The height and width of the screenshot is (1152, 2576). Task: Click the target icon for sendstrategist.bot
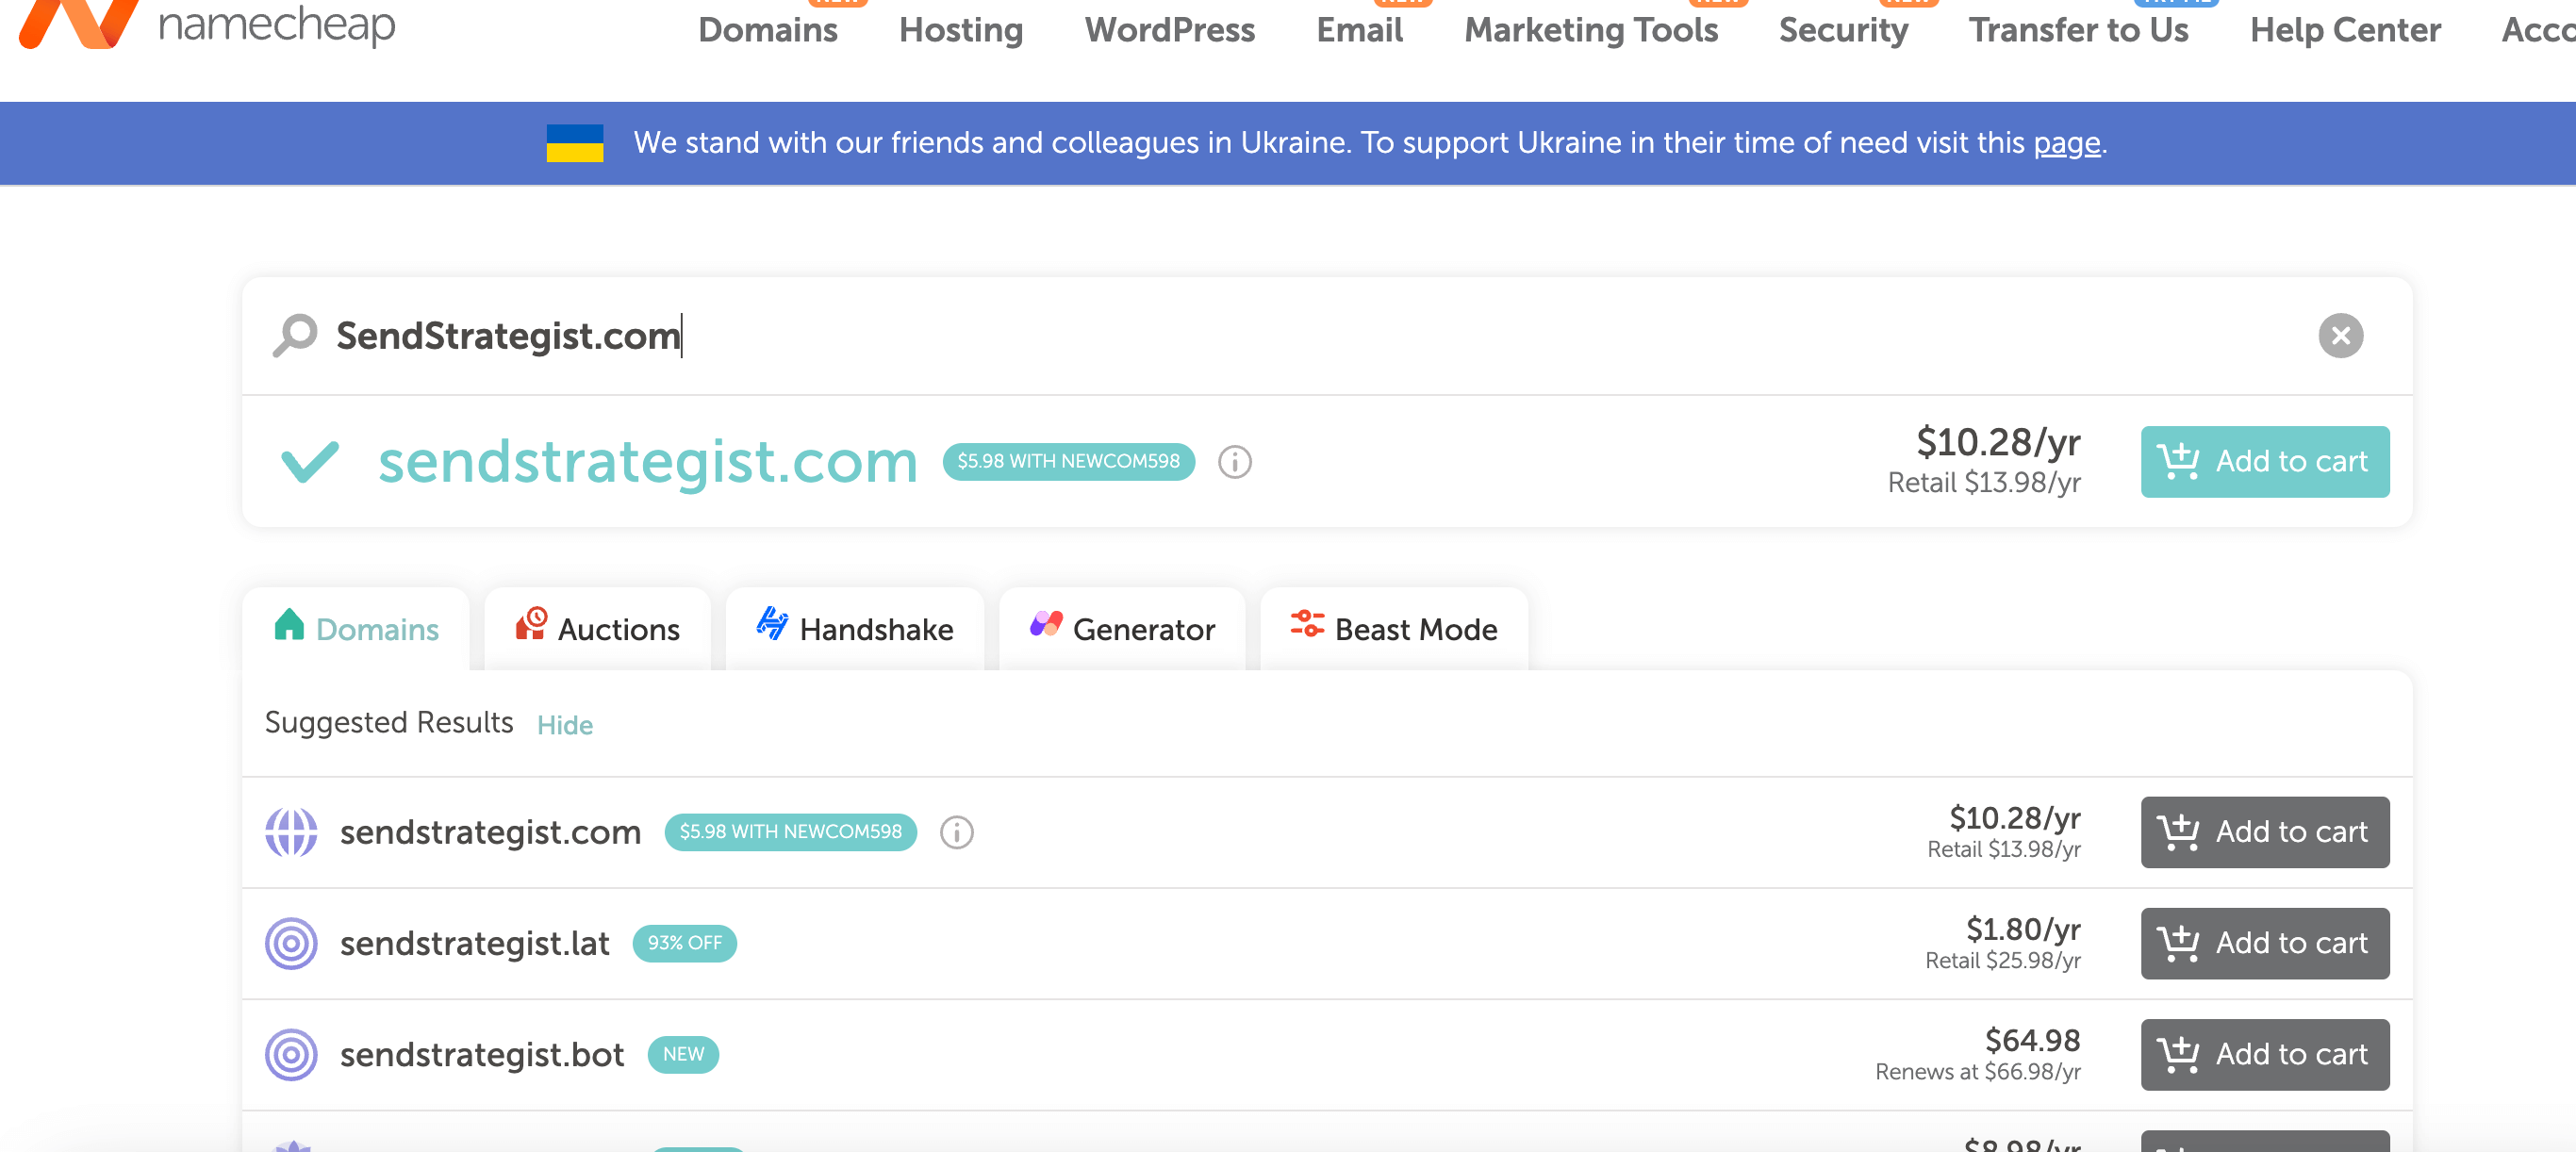tap(291, 1054)
